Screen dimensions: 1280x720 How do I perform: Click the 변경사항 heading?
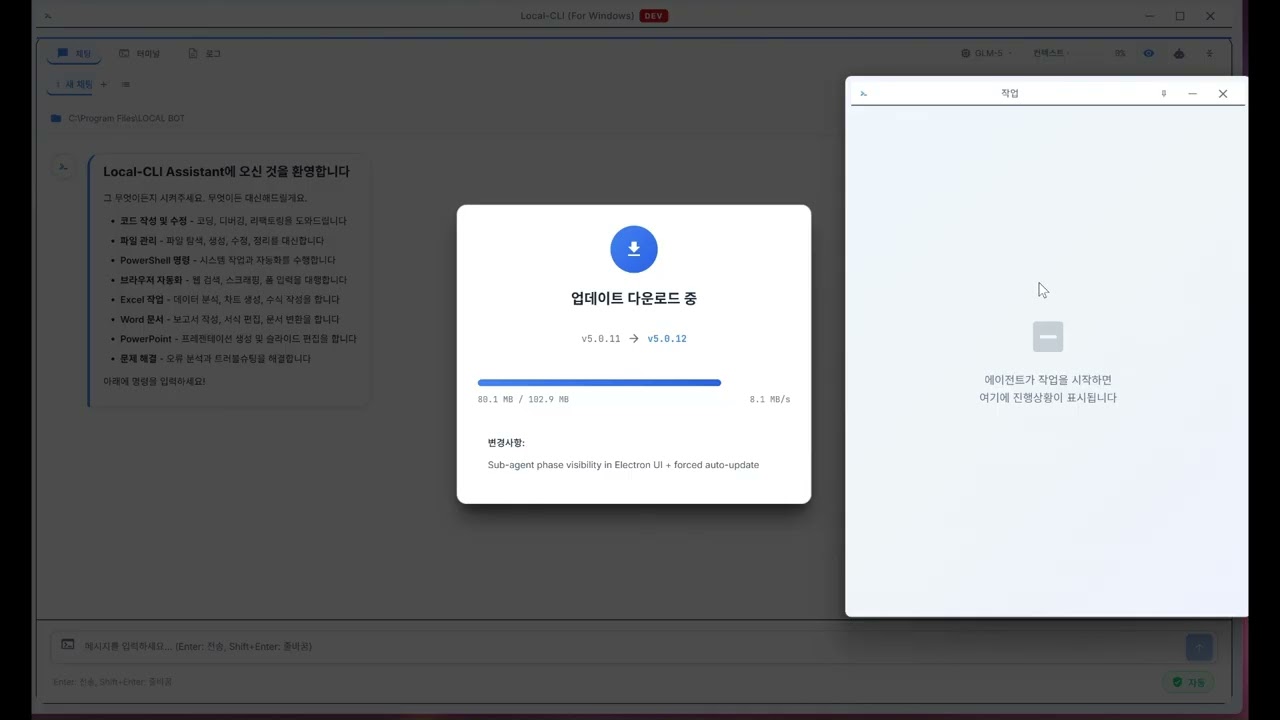click(x=506, y=442)
